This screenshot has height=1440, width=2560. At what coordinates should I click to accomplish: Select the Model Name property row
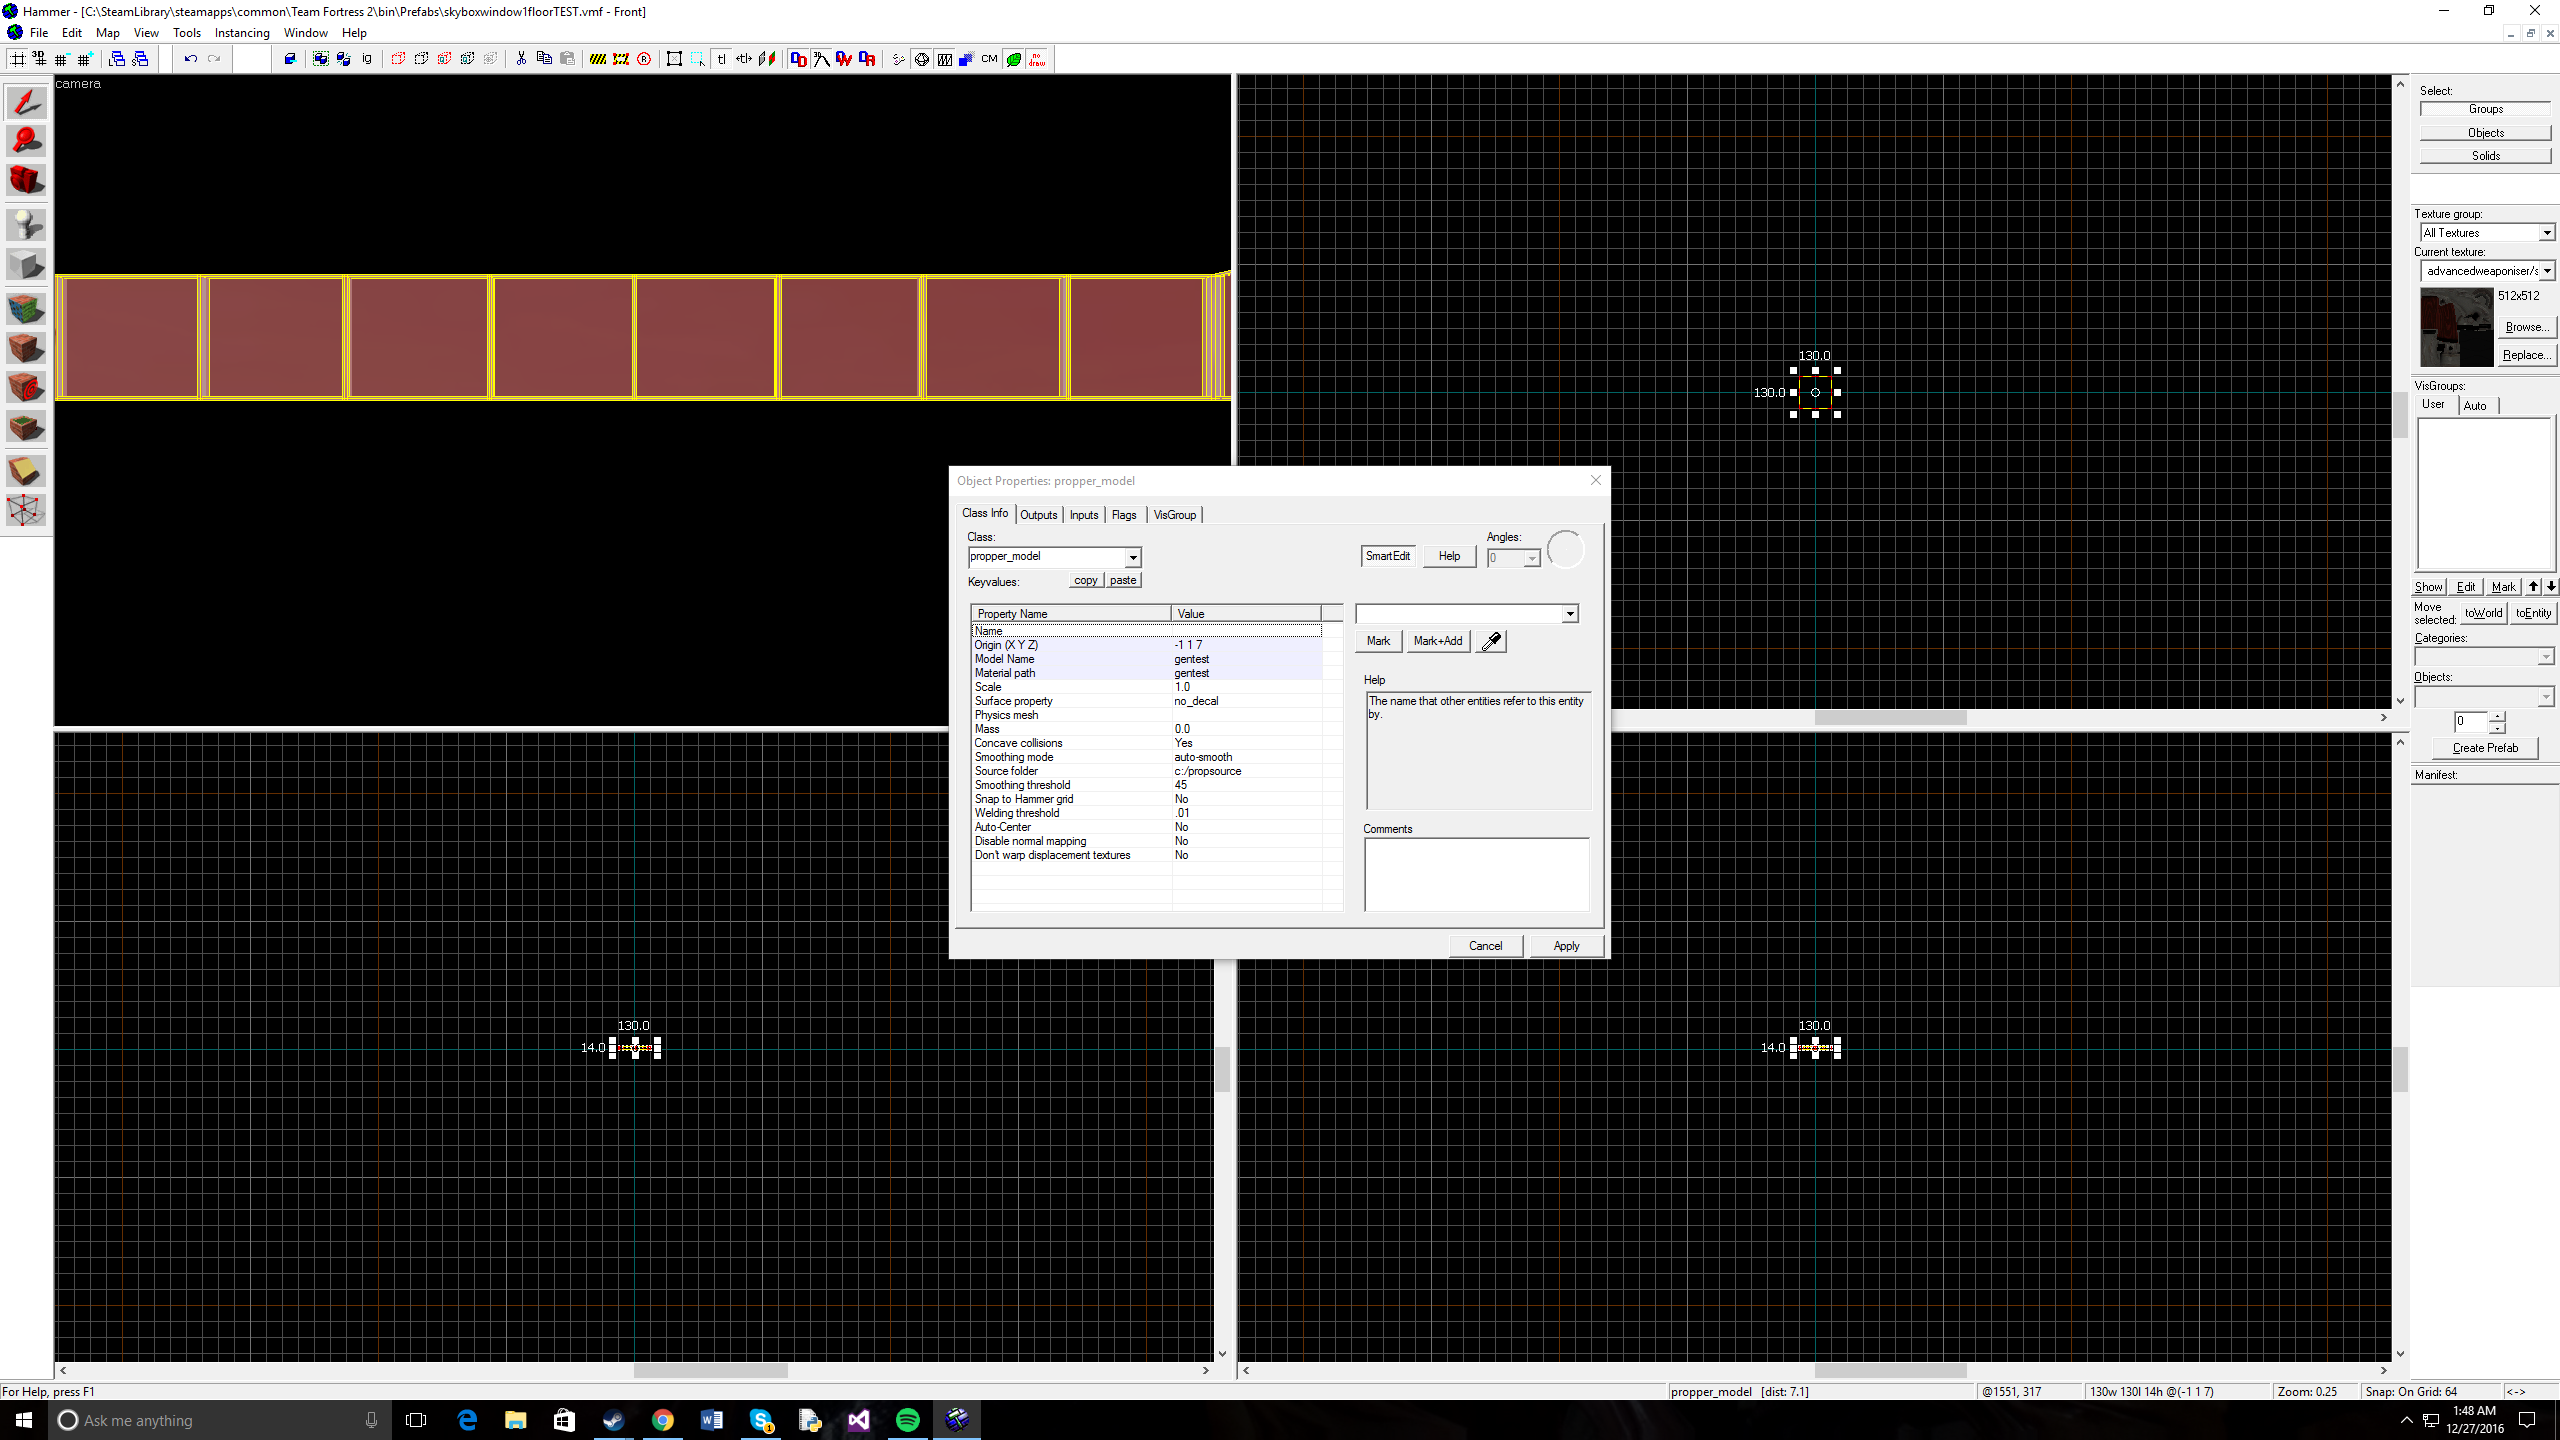1147,659
